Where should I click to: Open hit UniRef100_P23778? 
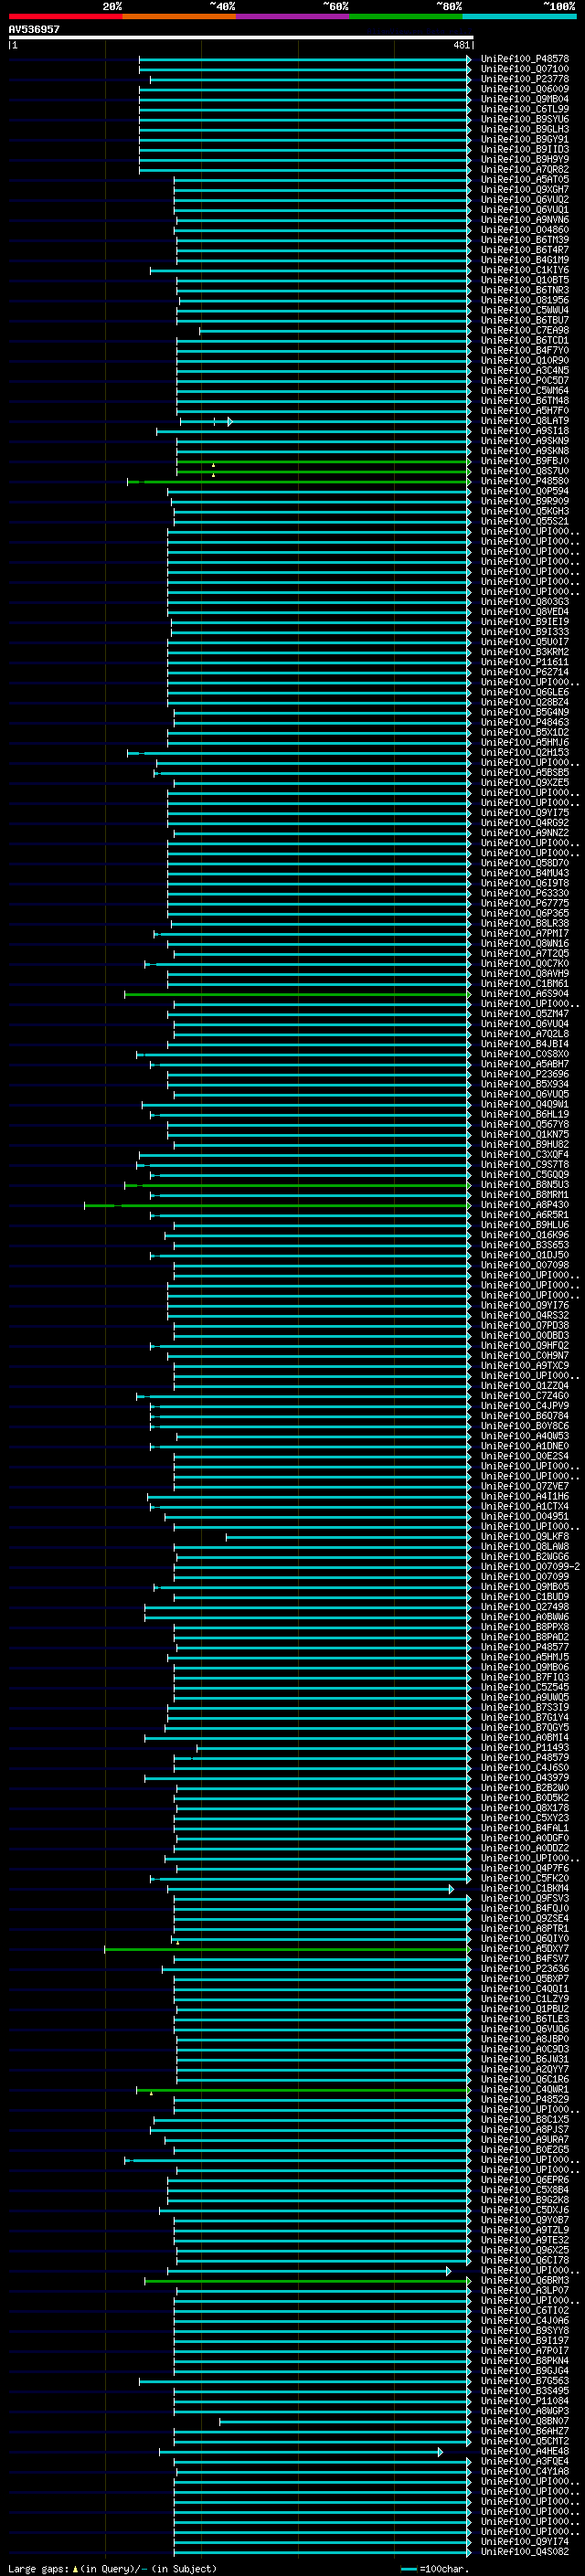point(525,79)
